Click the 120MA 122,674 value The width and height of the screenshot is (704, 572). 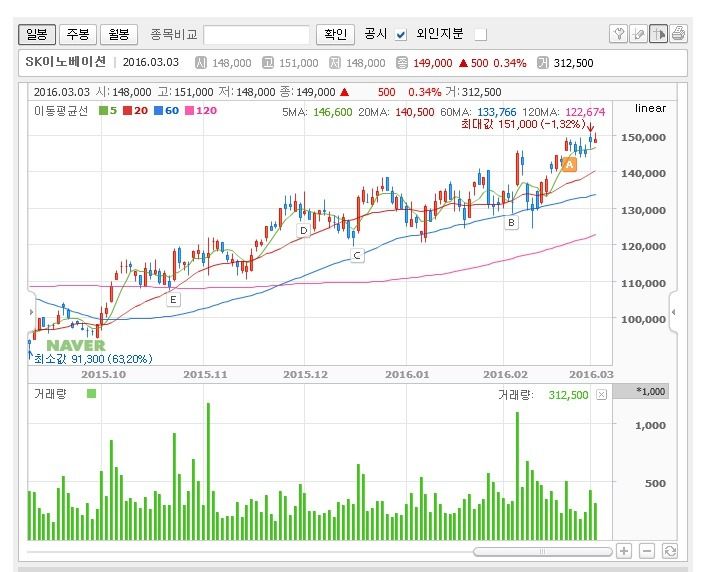click(x=585, y=112)
